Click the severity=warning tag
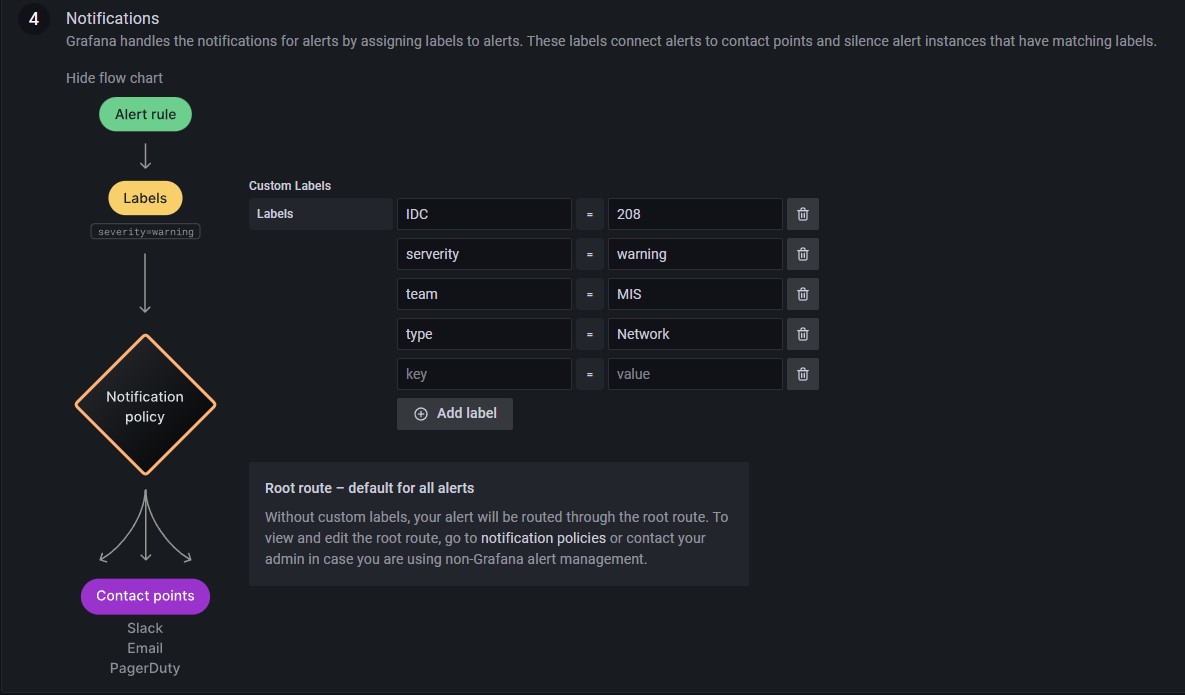The width and height of the screenshot is (1185, 695). (x=145, y=232)
